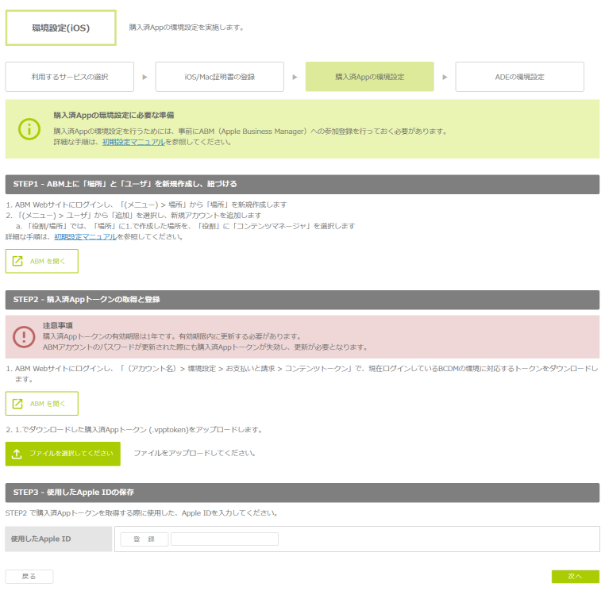Click external-link icon on STEP2 ABMを開く button
604x590 pixels.
coord(17,404)
